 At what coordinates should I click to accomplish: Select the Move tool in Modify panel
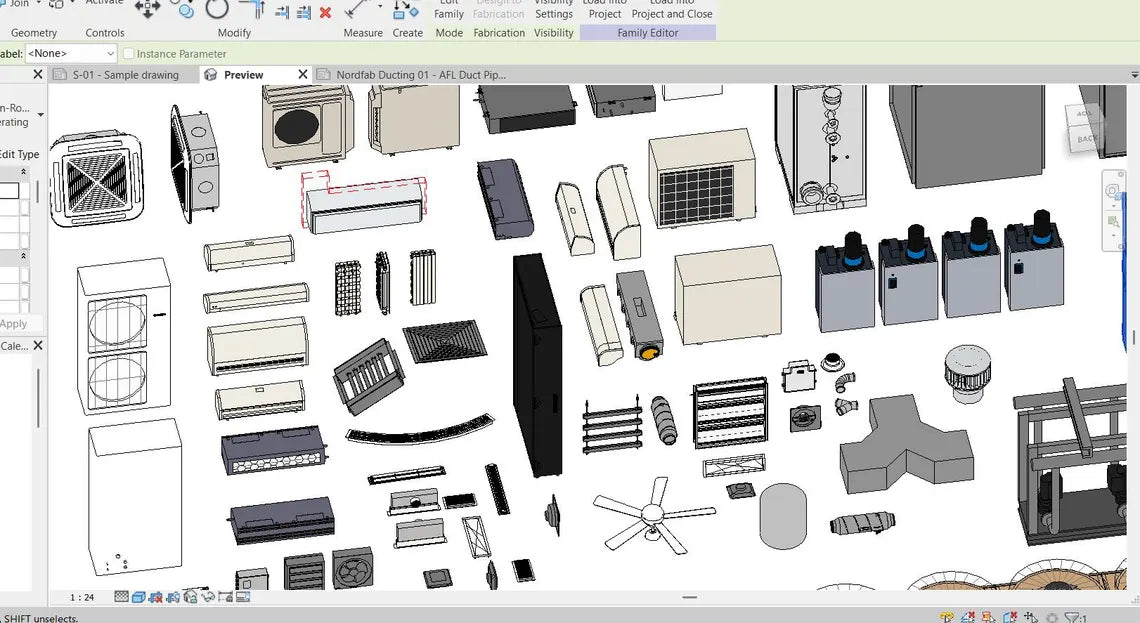(148, 9)
